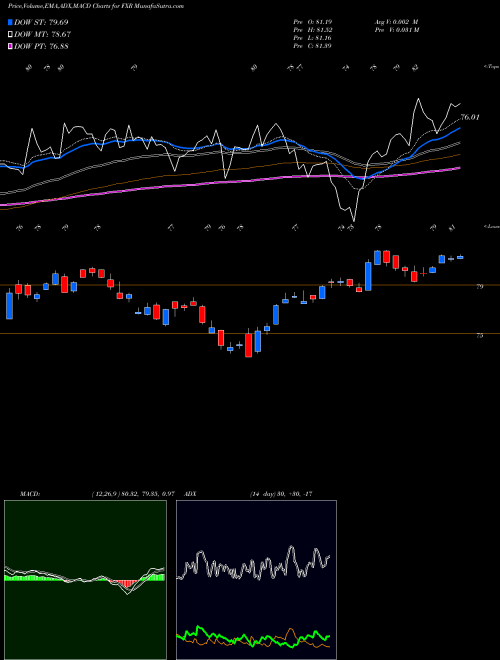This screenshot has width=500, height=660.
Task: Click the magenta DOW PT legend swatch
Action: coord(11,46)
